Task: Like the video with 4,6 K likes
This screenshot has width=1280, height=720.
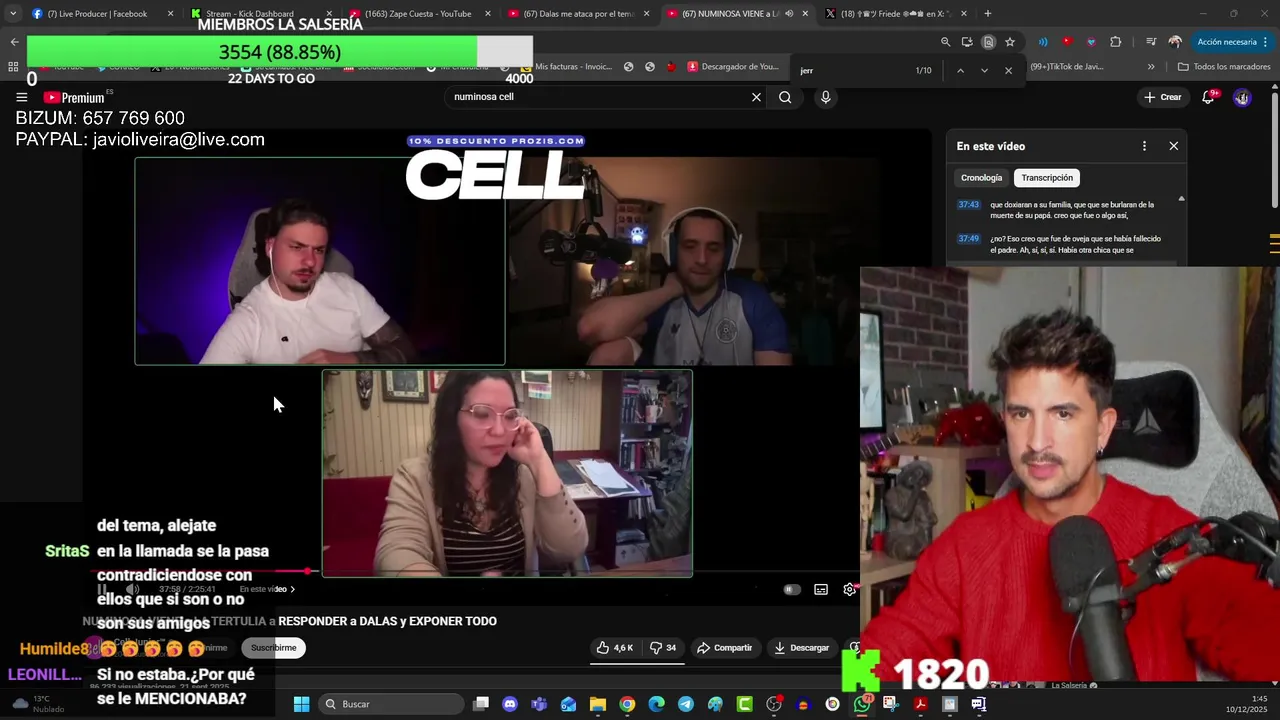Action: (615, 648)
